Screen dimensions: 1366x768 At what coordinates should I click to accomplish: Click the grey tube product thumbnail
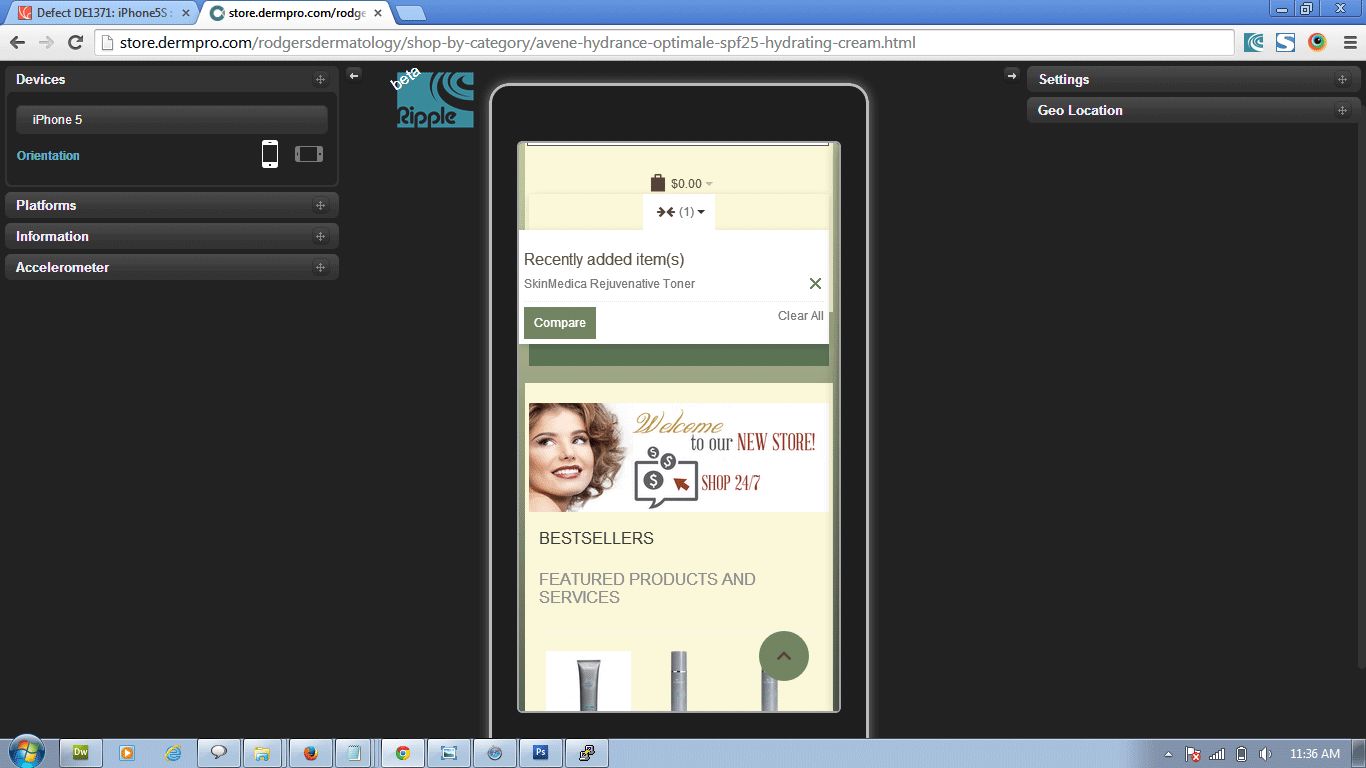(x=589, y=681)
